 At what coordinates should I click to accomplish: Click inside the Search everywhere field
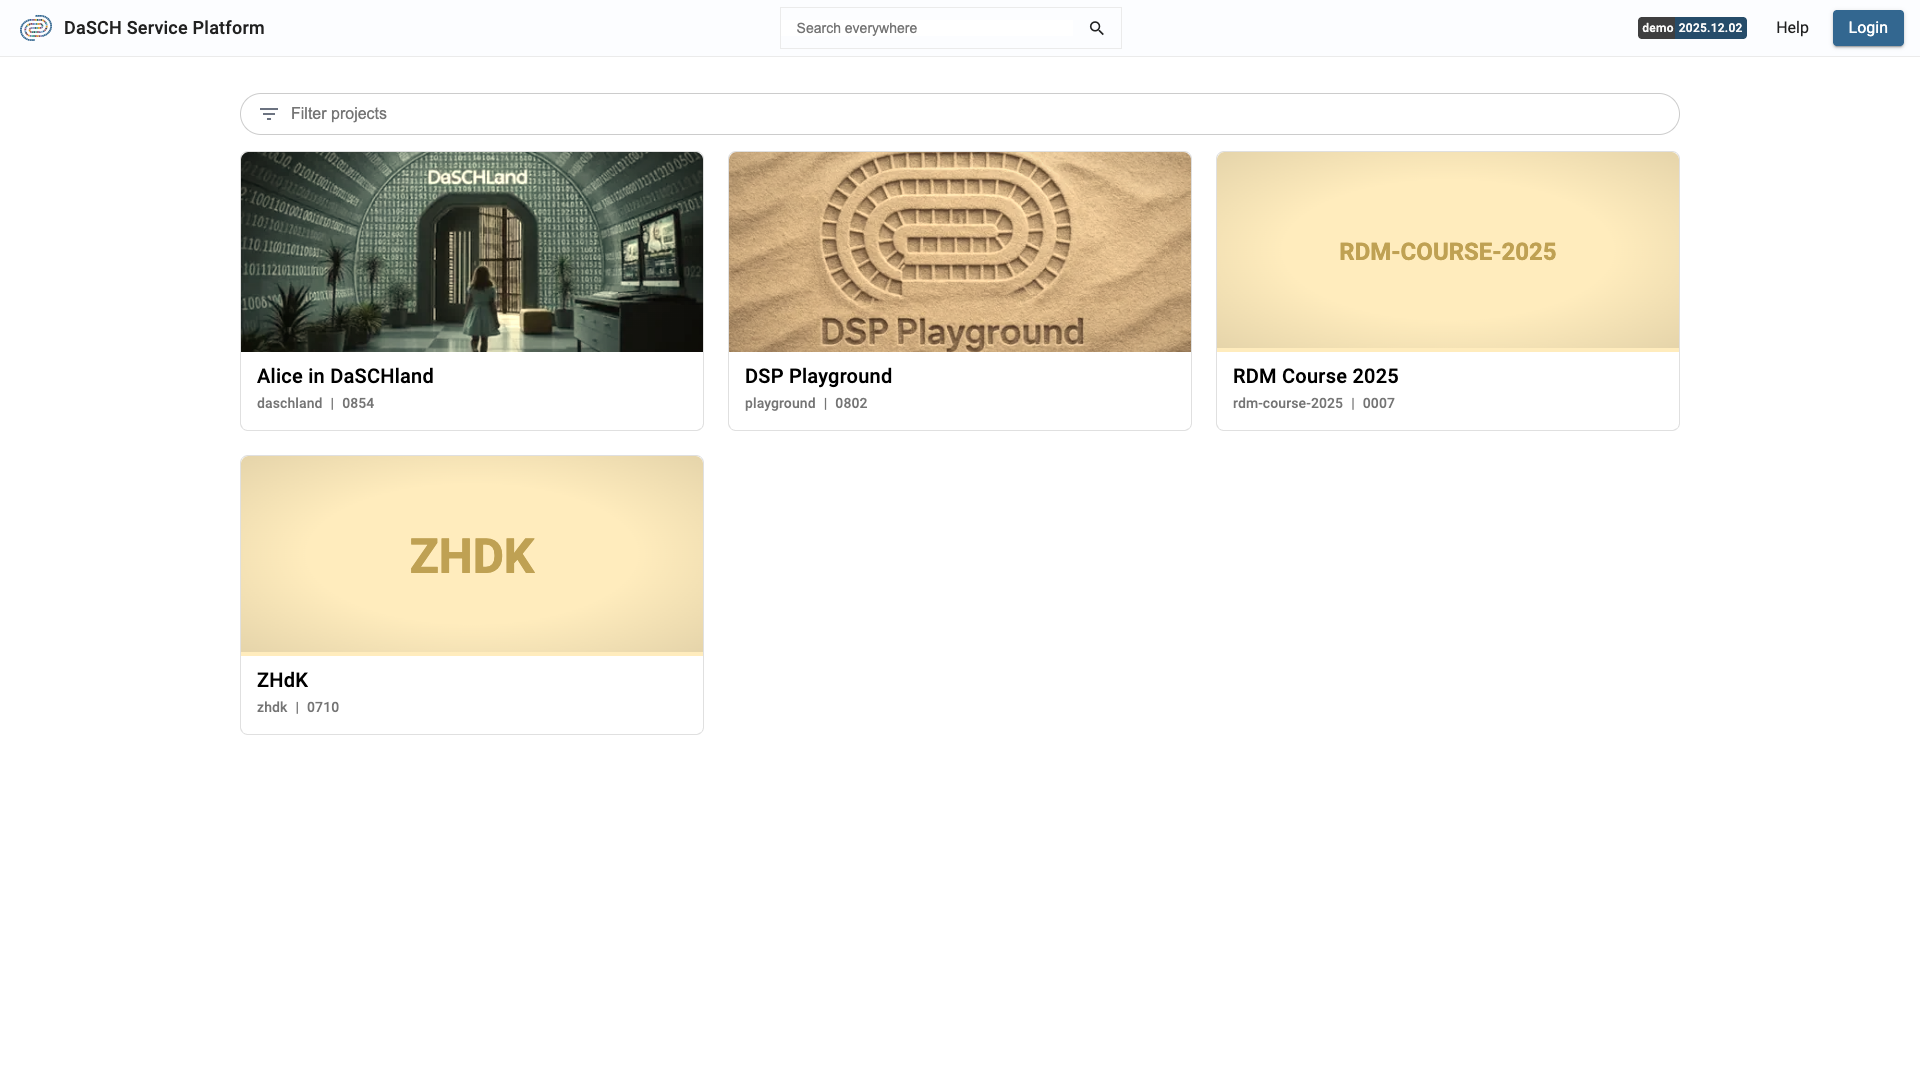pyautogui.click(x=930, y=28)
